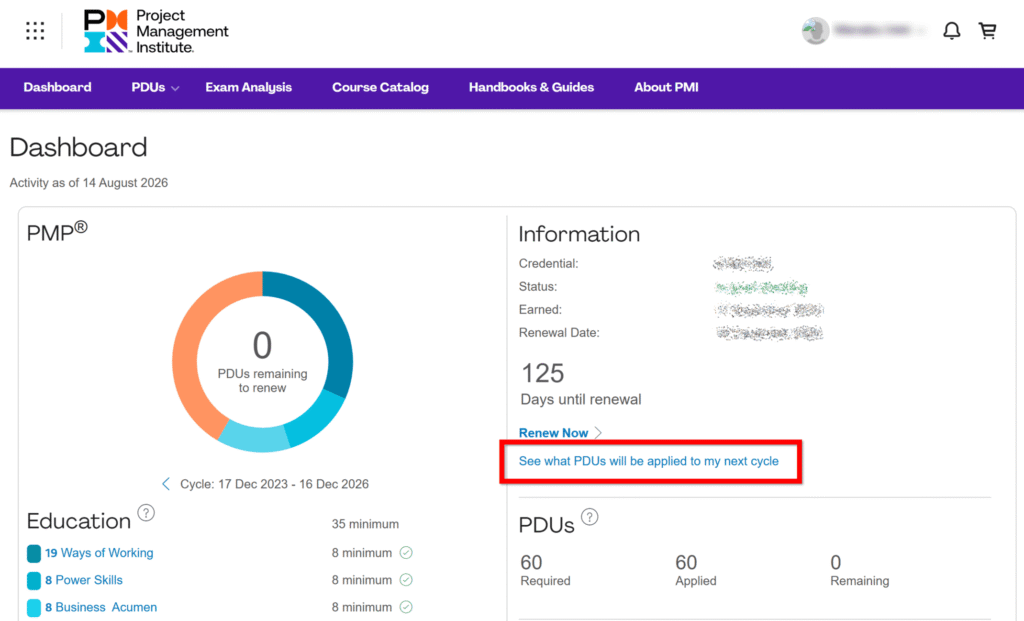Click the PMP heading
Image resolution: width=1024 pixels, height=621 pixels.
[x=57, y=231]
